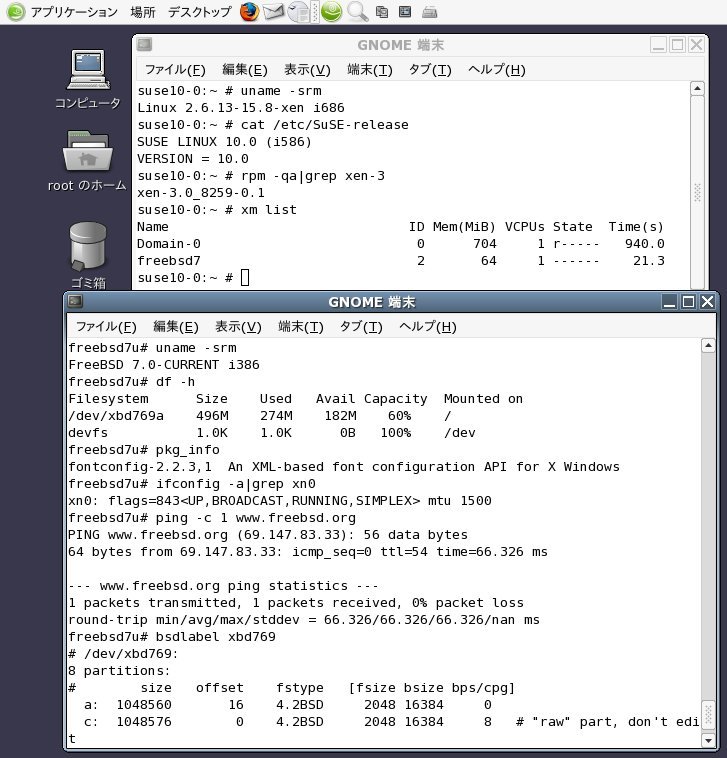Open 表示(V) menu in the back terminal

click(x=307, y=70)
